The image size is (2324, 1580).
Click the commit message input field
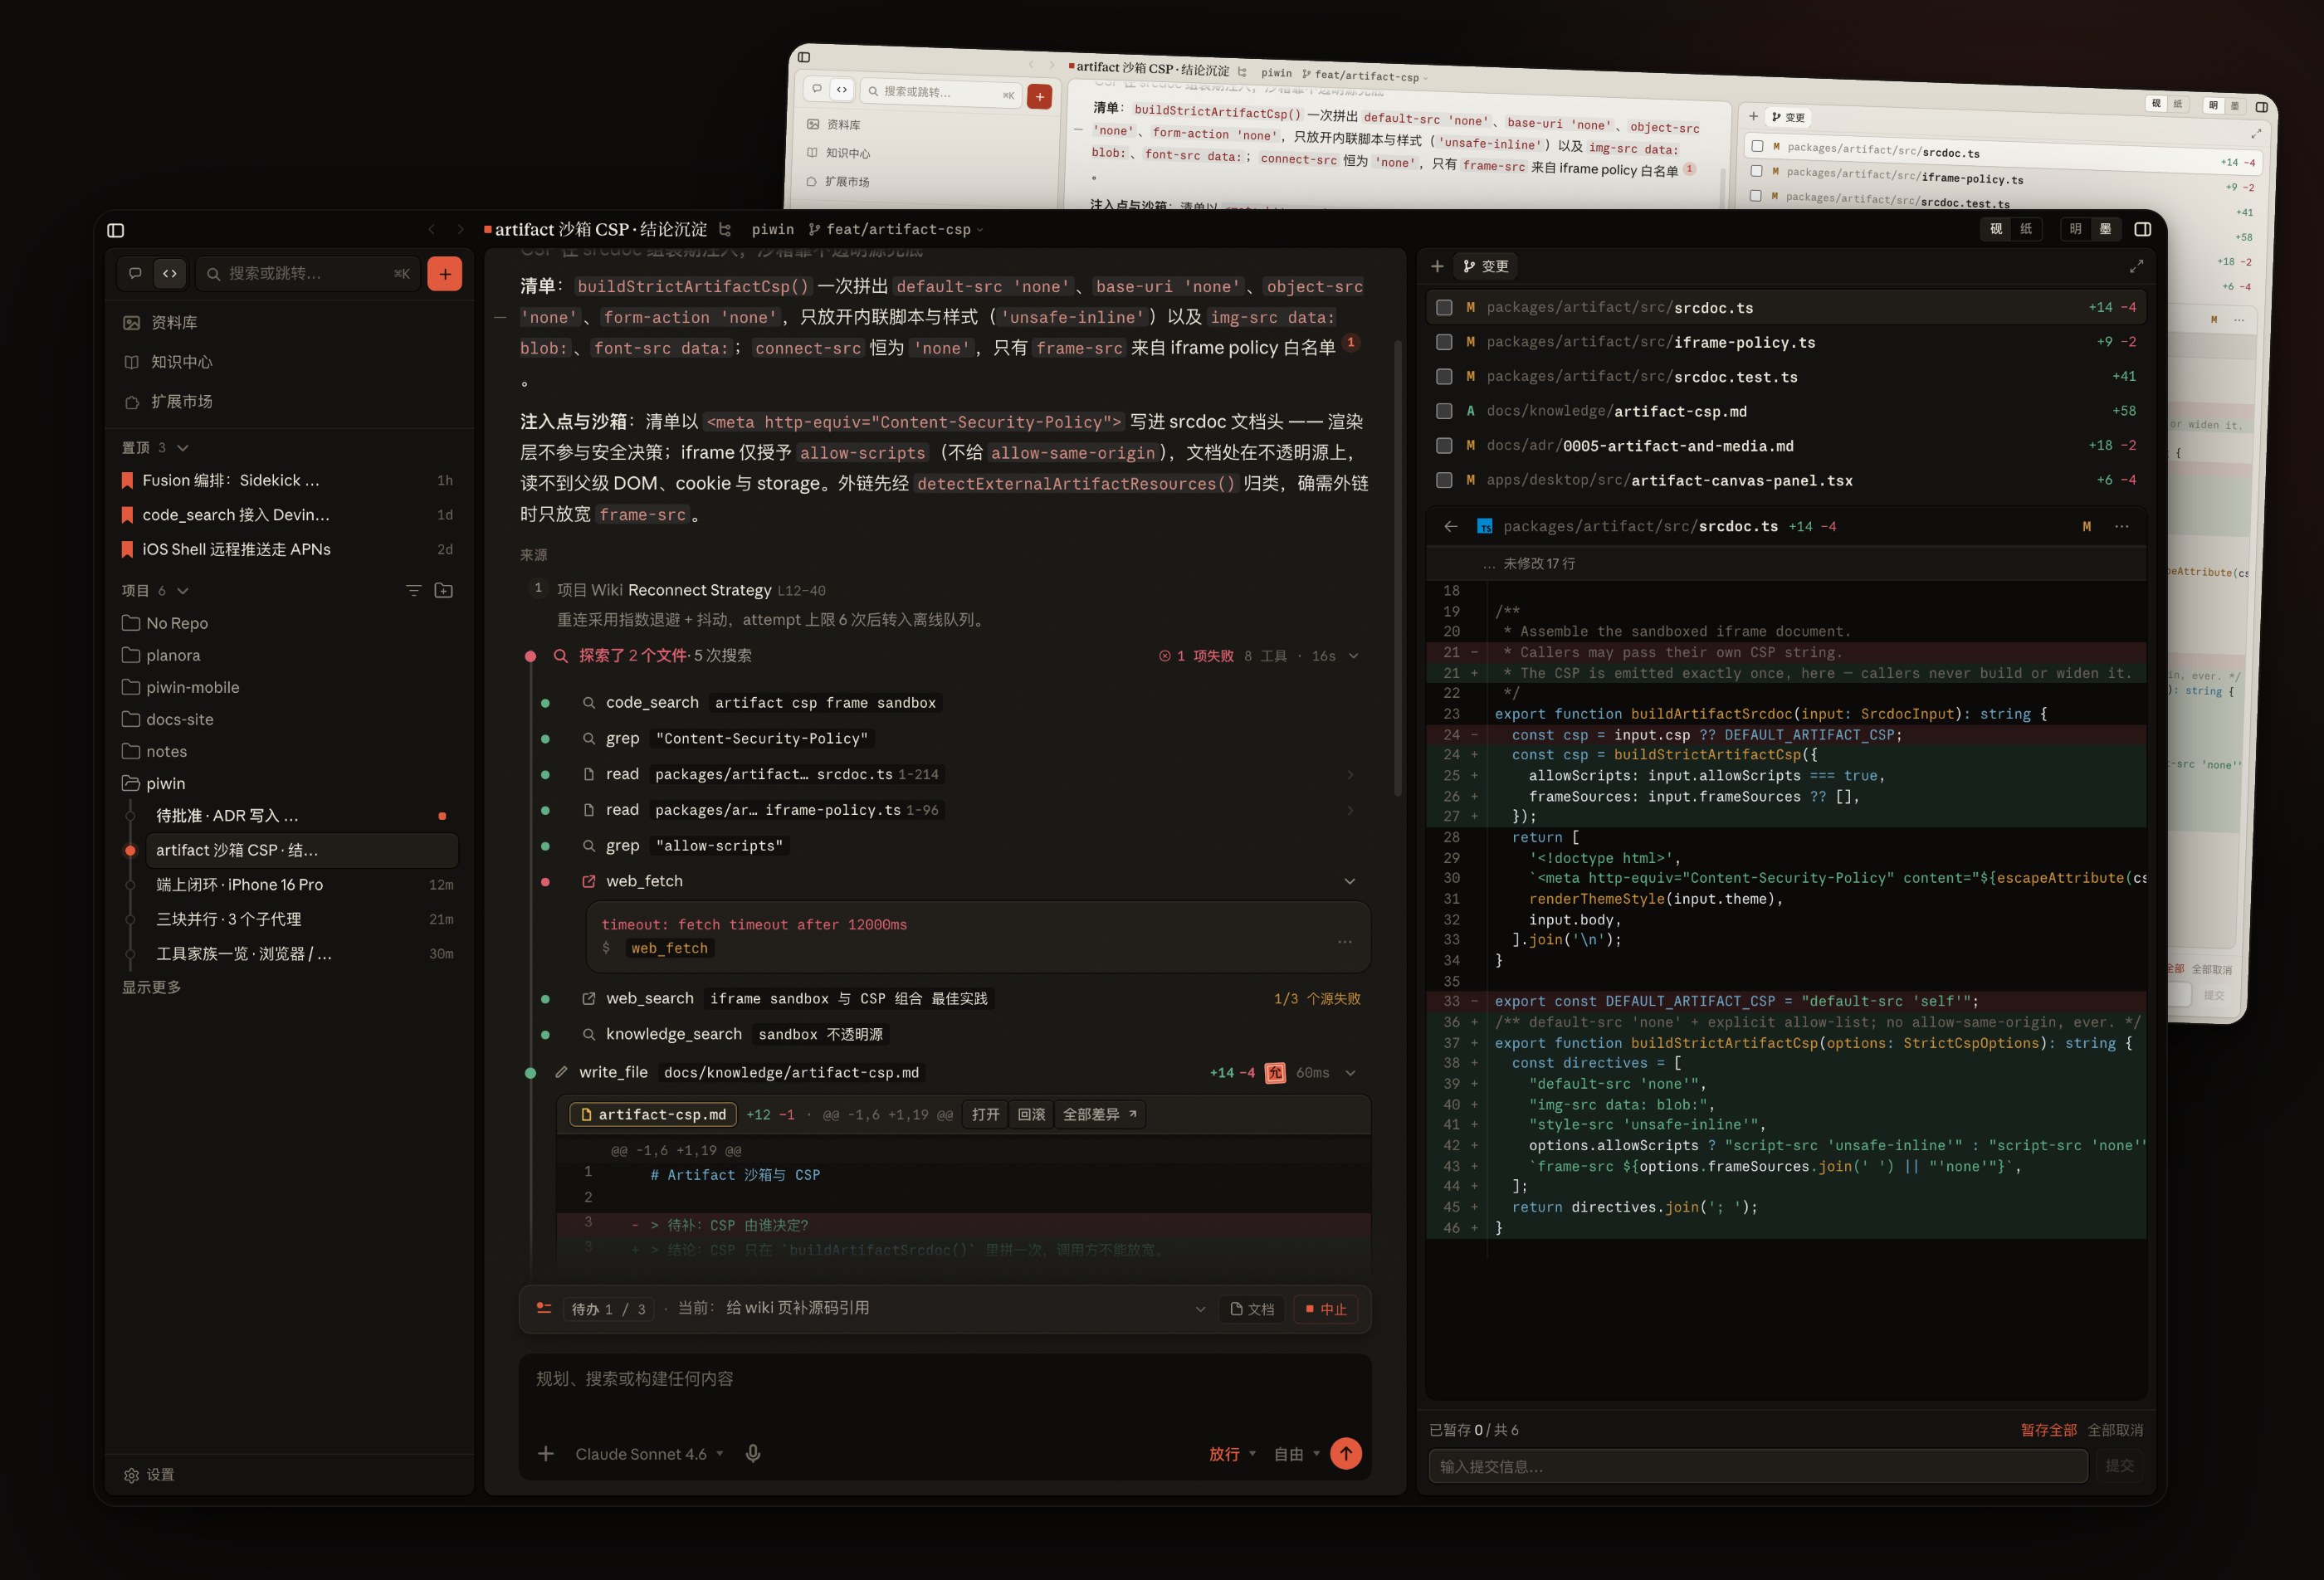coord(1758,1466)
